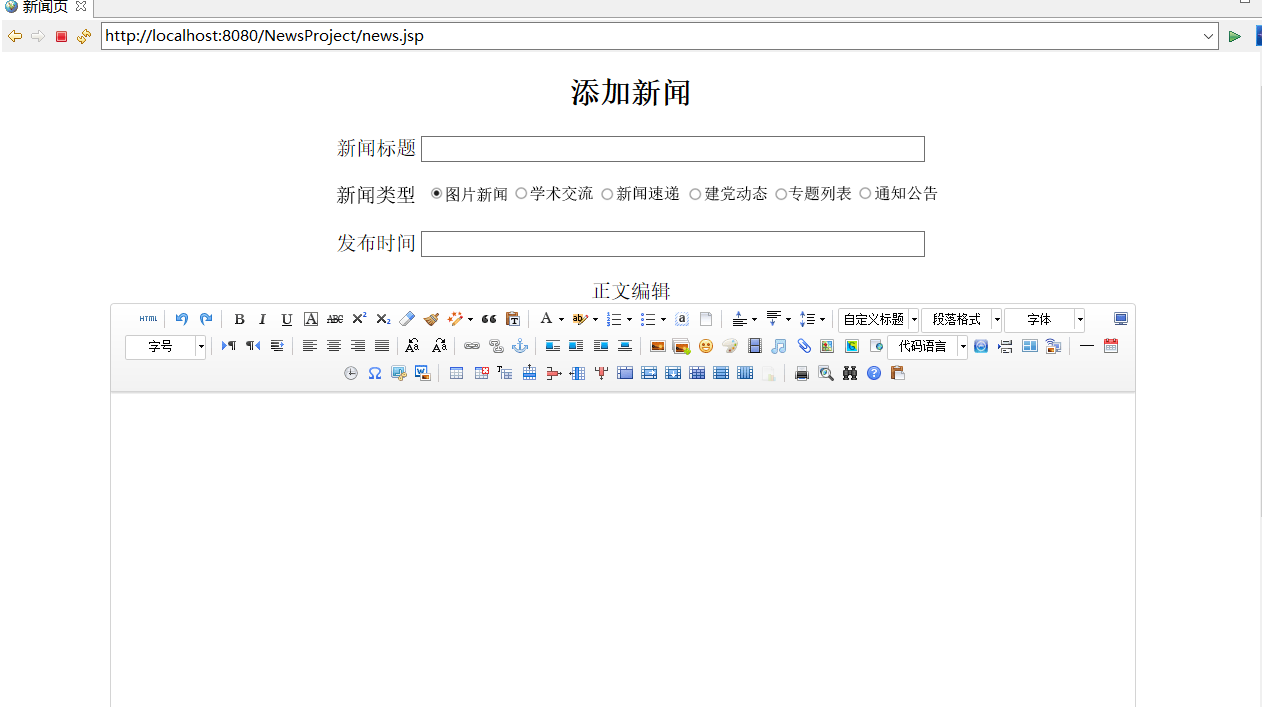Open the 字号 font size dropdown

165,347
